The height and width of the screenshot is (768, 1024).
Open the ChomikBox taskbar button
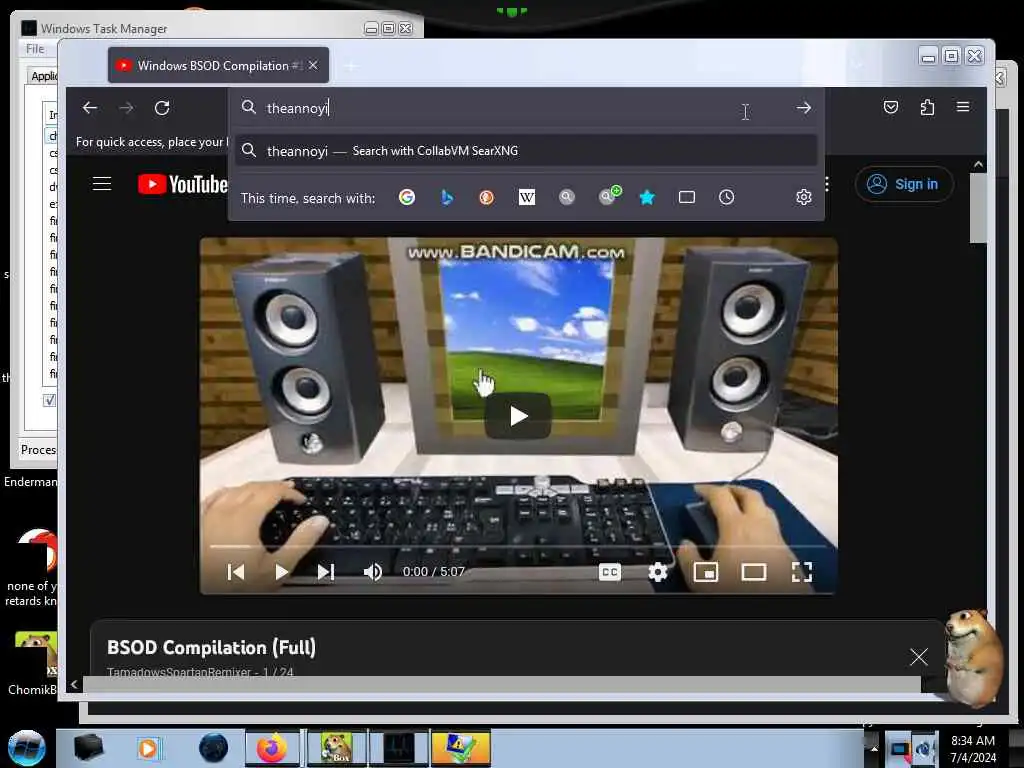coord(336,748)
